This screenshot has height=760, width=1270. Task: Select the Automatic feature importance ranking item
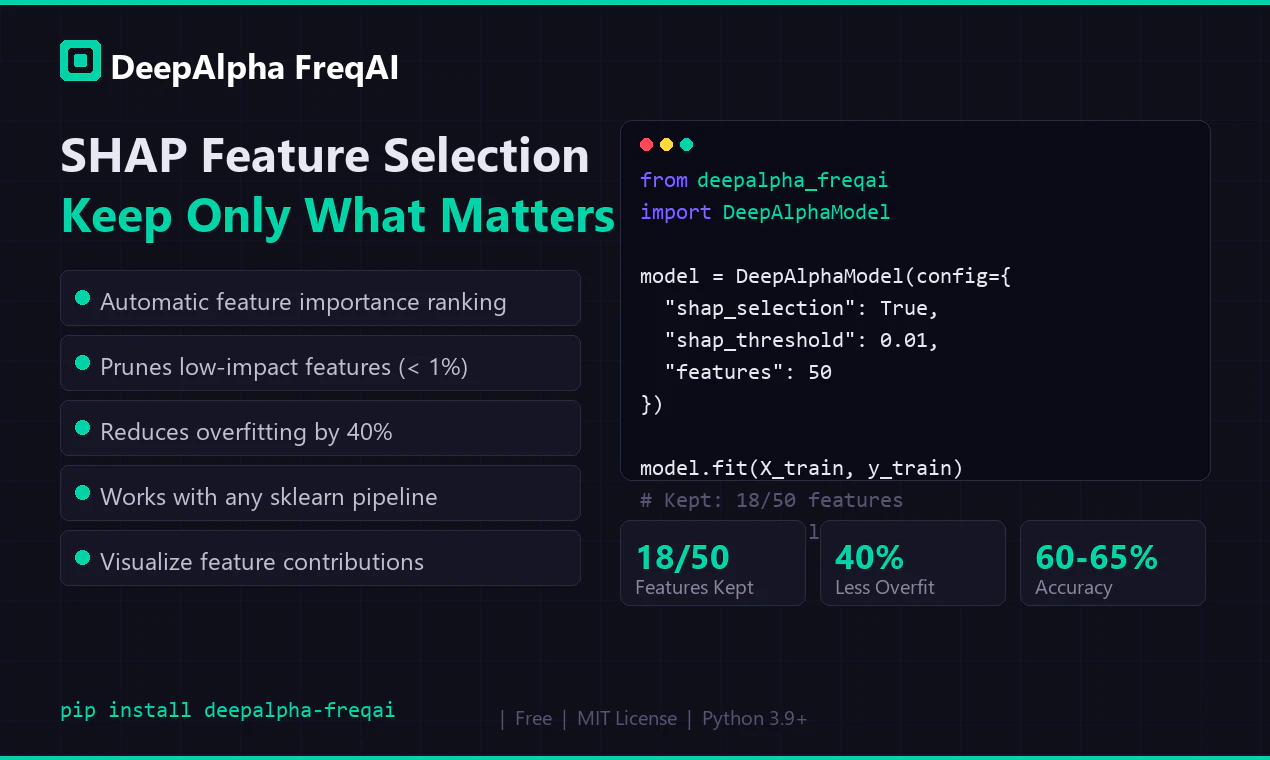320,298
